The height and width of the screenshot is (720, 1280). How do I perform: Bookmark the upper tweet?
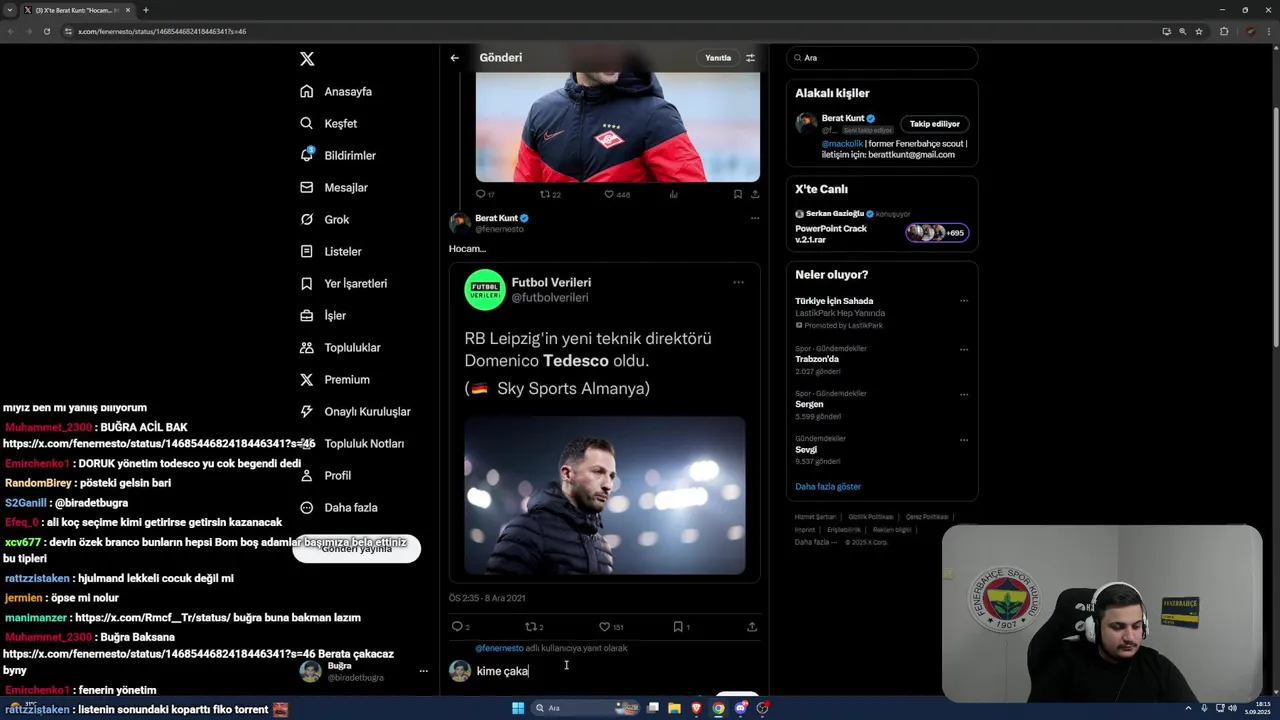click(x=738, y=194)
